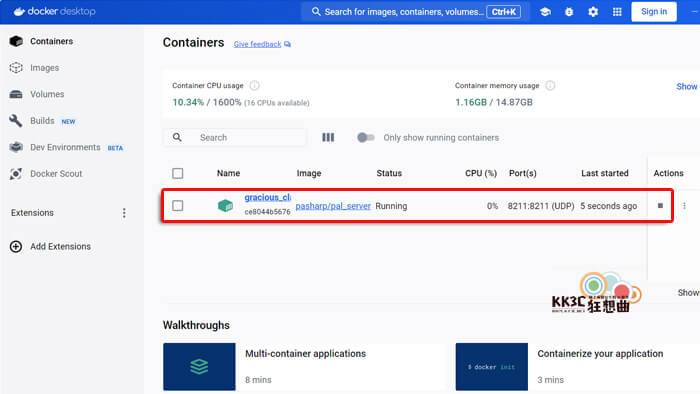Click the Running status text
Image resolution: width=700 pixels, height=394 pixels.
coord(391,206)
